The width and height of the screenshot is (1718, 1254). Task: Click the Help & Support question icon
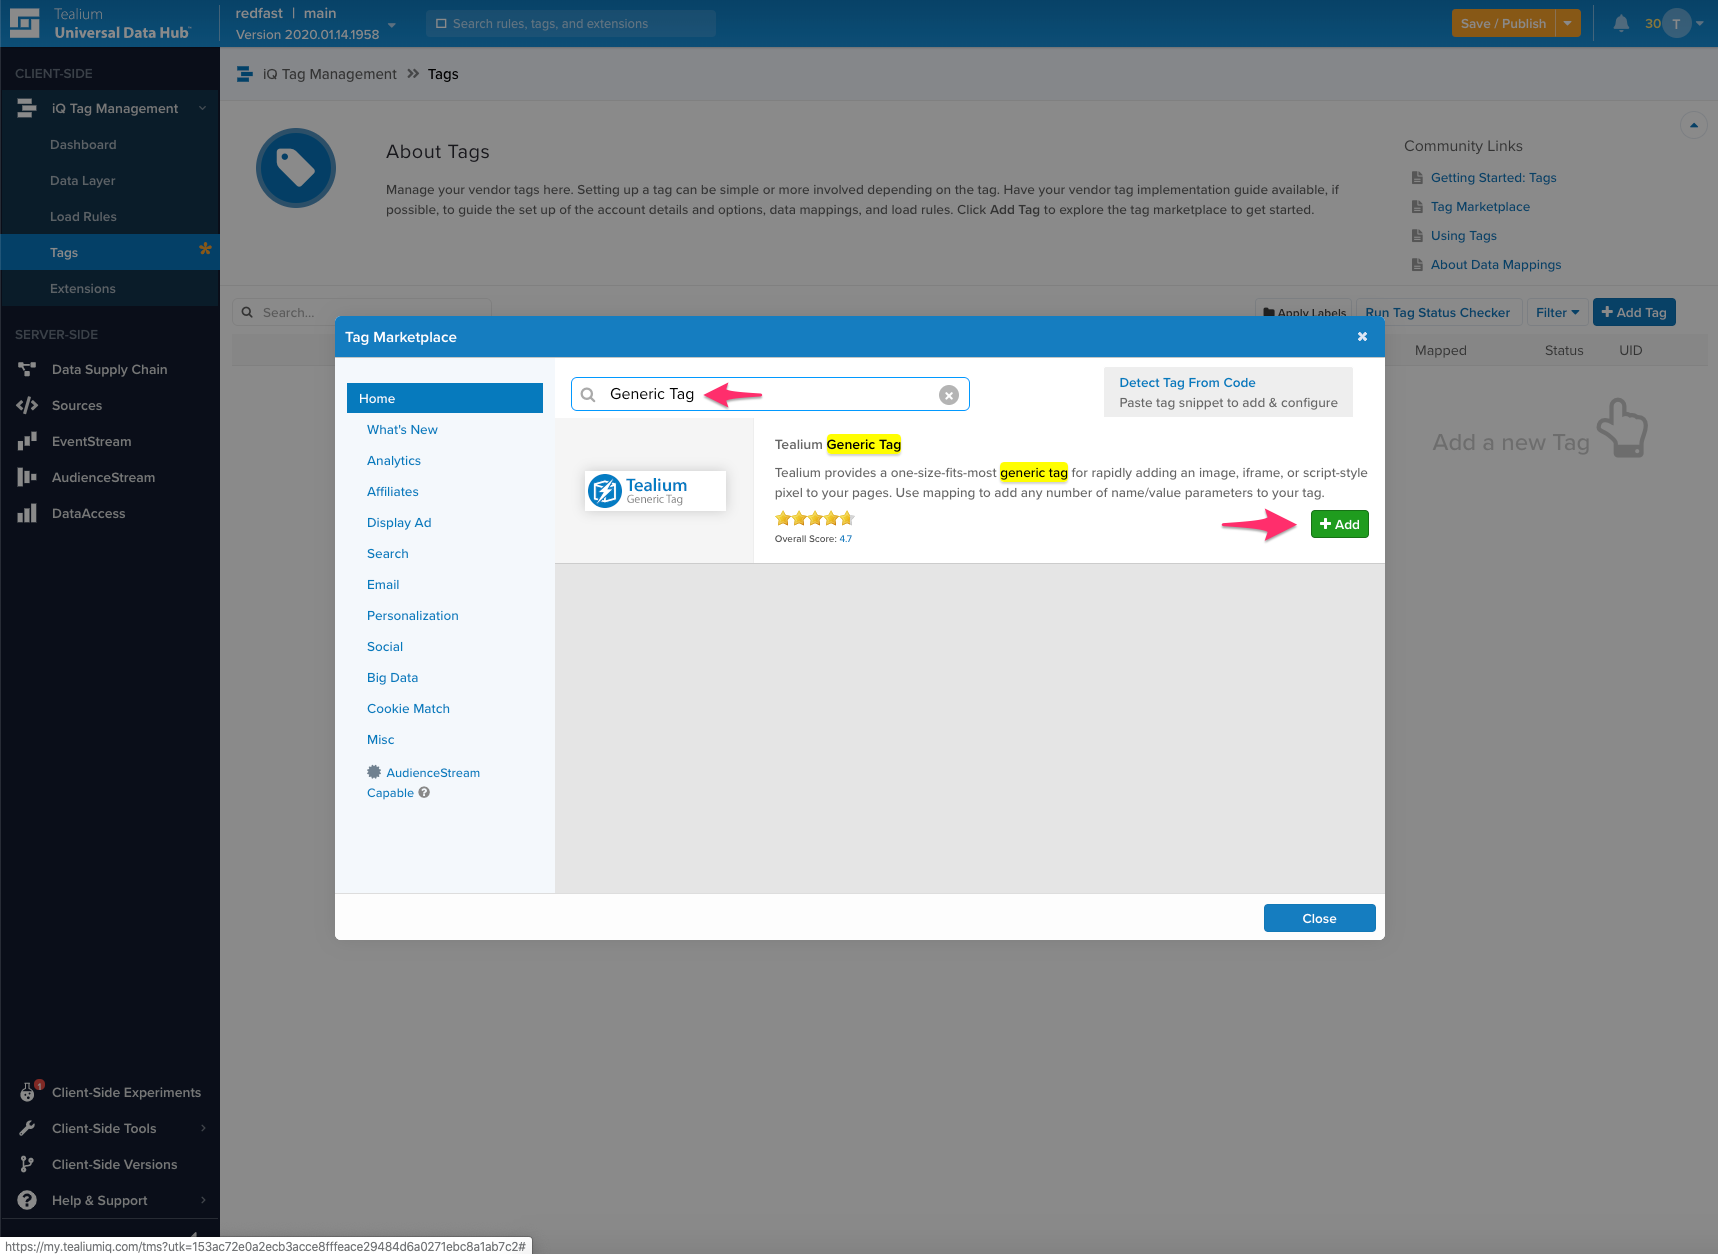[27, 1200]
